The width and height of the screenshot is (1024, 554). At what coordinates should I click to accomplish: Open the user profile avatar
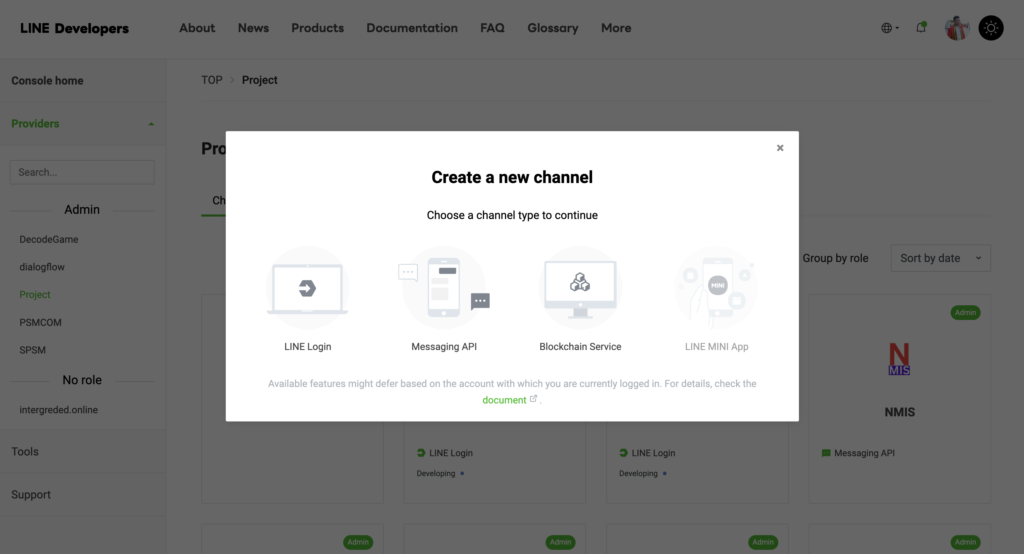click(957, 28)
